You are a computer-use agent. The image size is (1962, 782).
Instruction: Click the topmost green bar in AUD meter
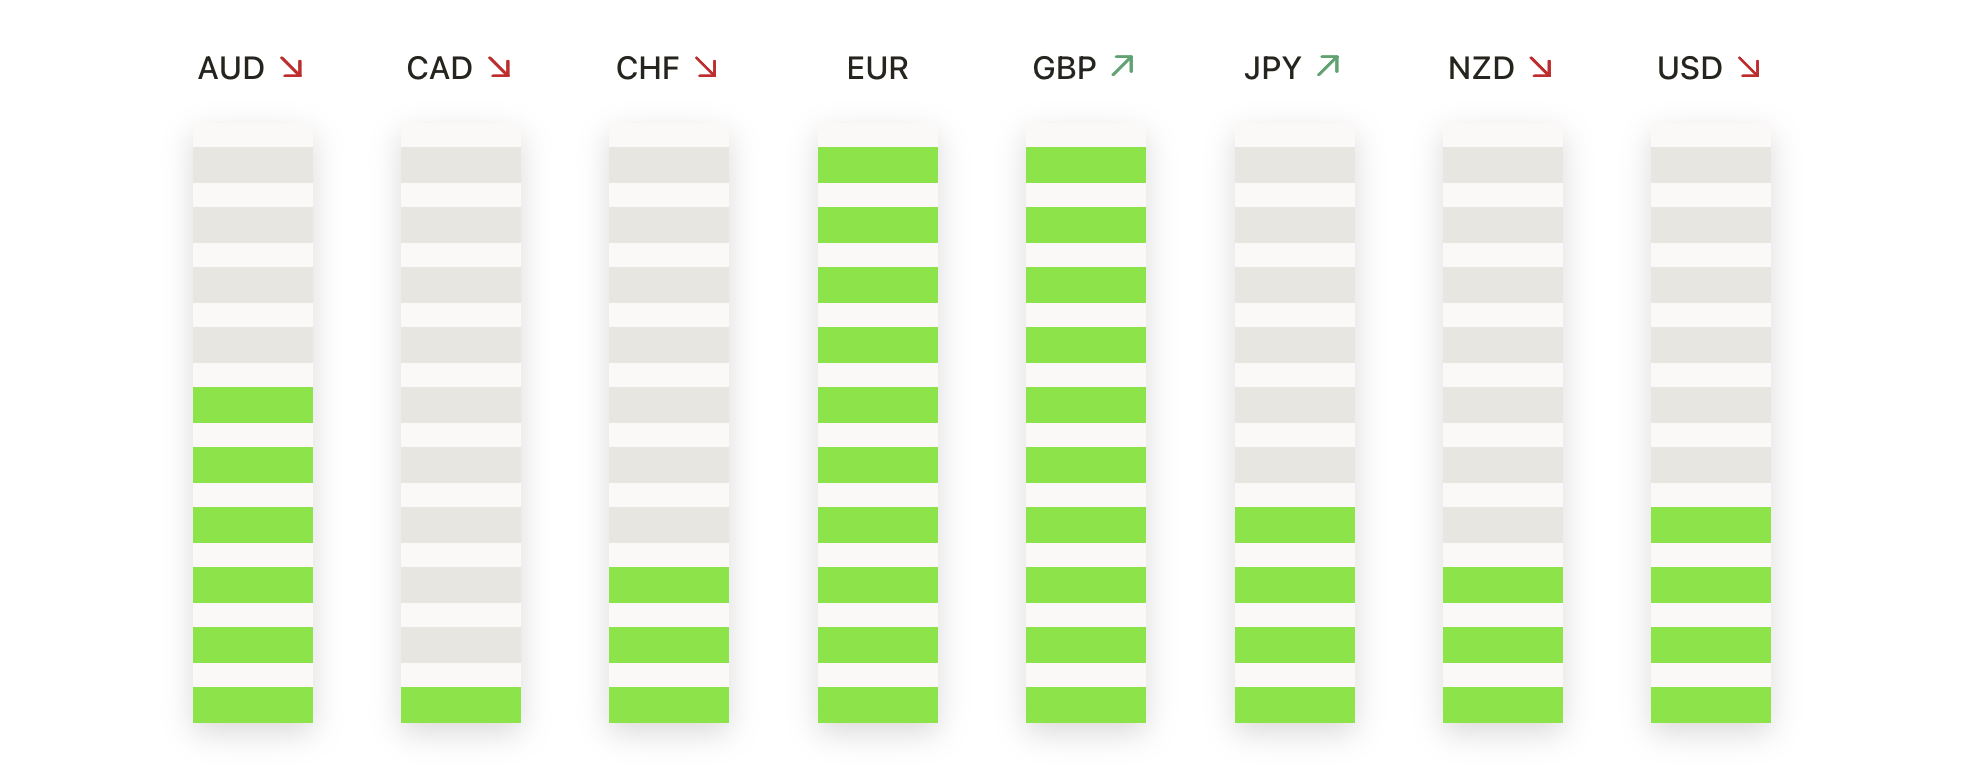click(252, 405)
